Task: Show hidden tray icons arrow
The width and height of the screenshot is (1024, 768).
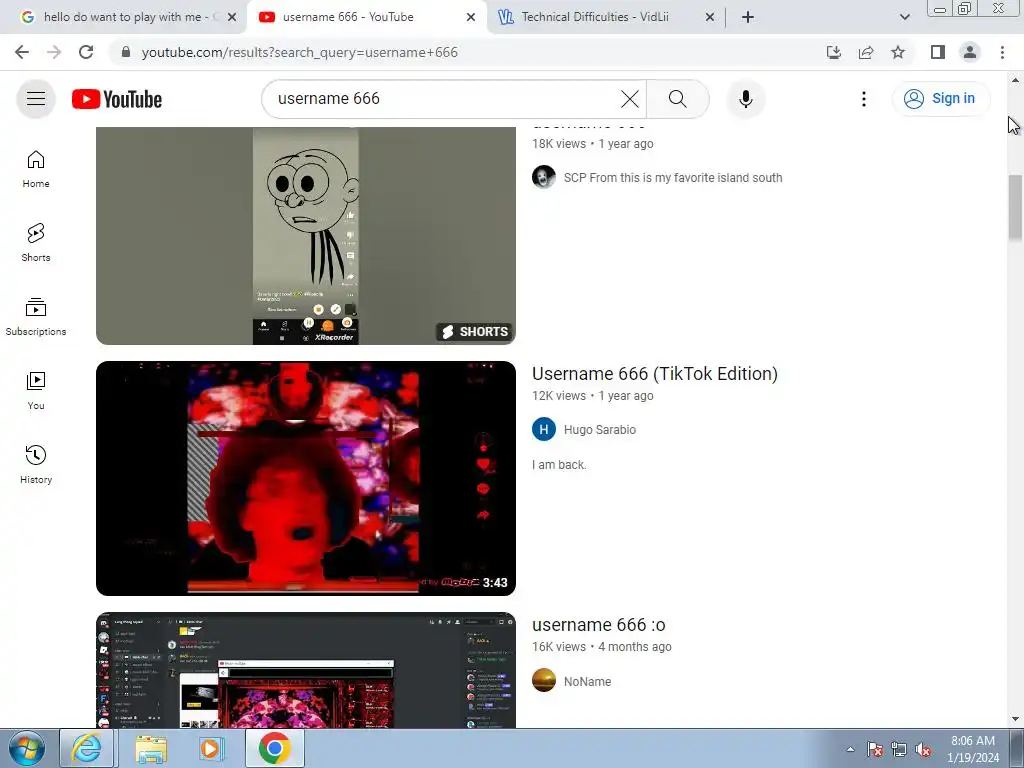Action: [x=850, y=749]
